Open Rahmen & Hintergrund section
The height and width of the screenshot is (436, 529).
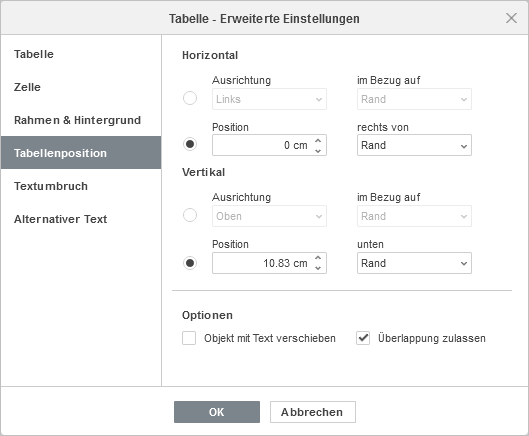pyautogui.click(x=81, y=120)
